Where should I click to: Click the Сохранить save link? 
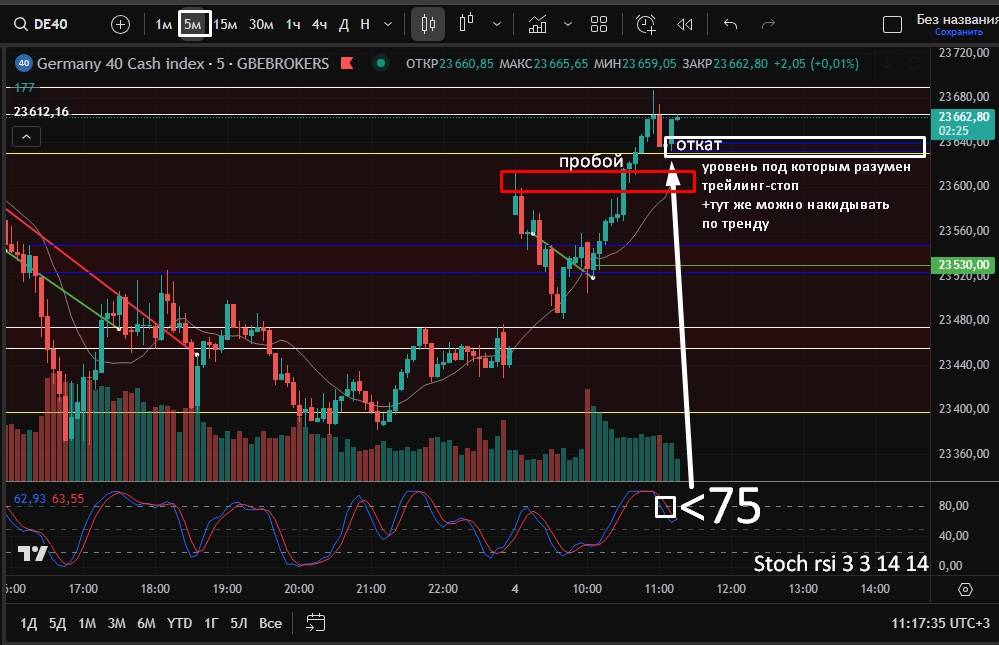pos(952,32)
